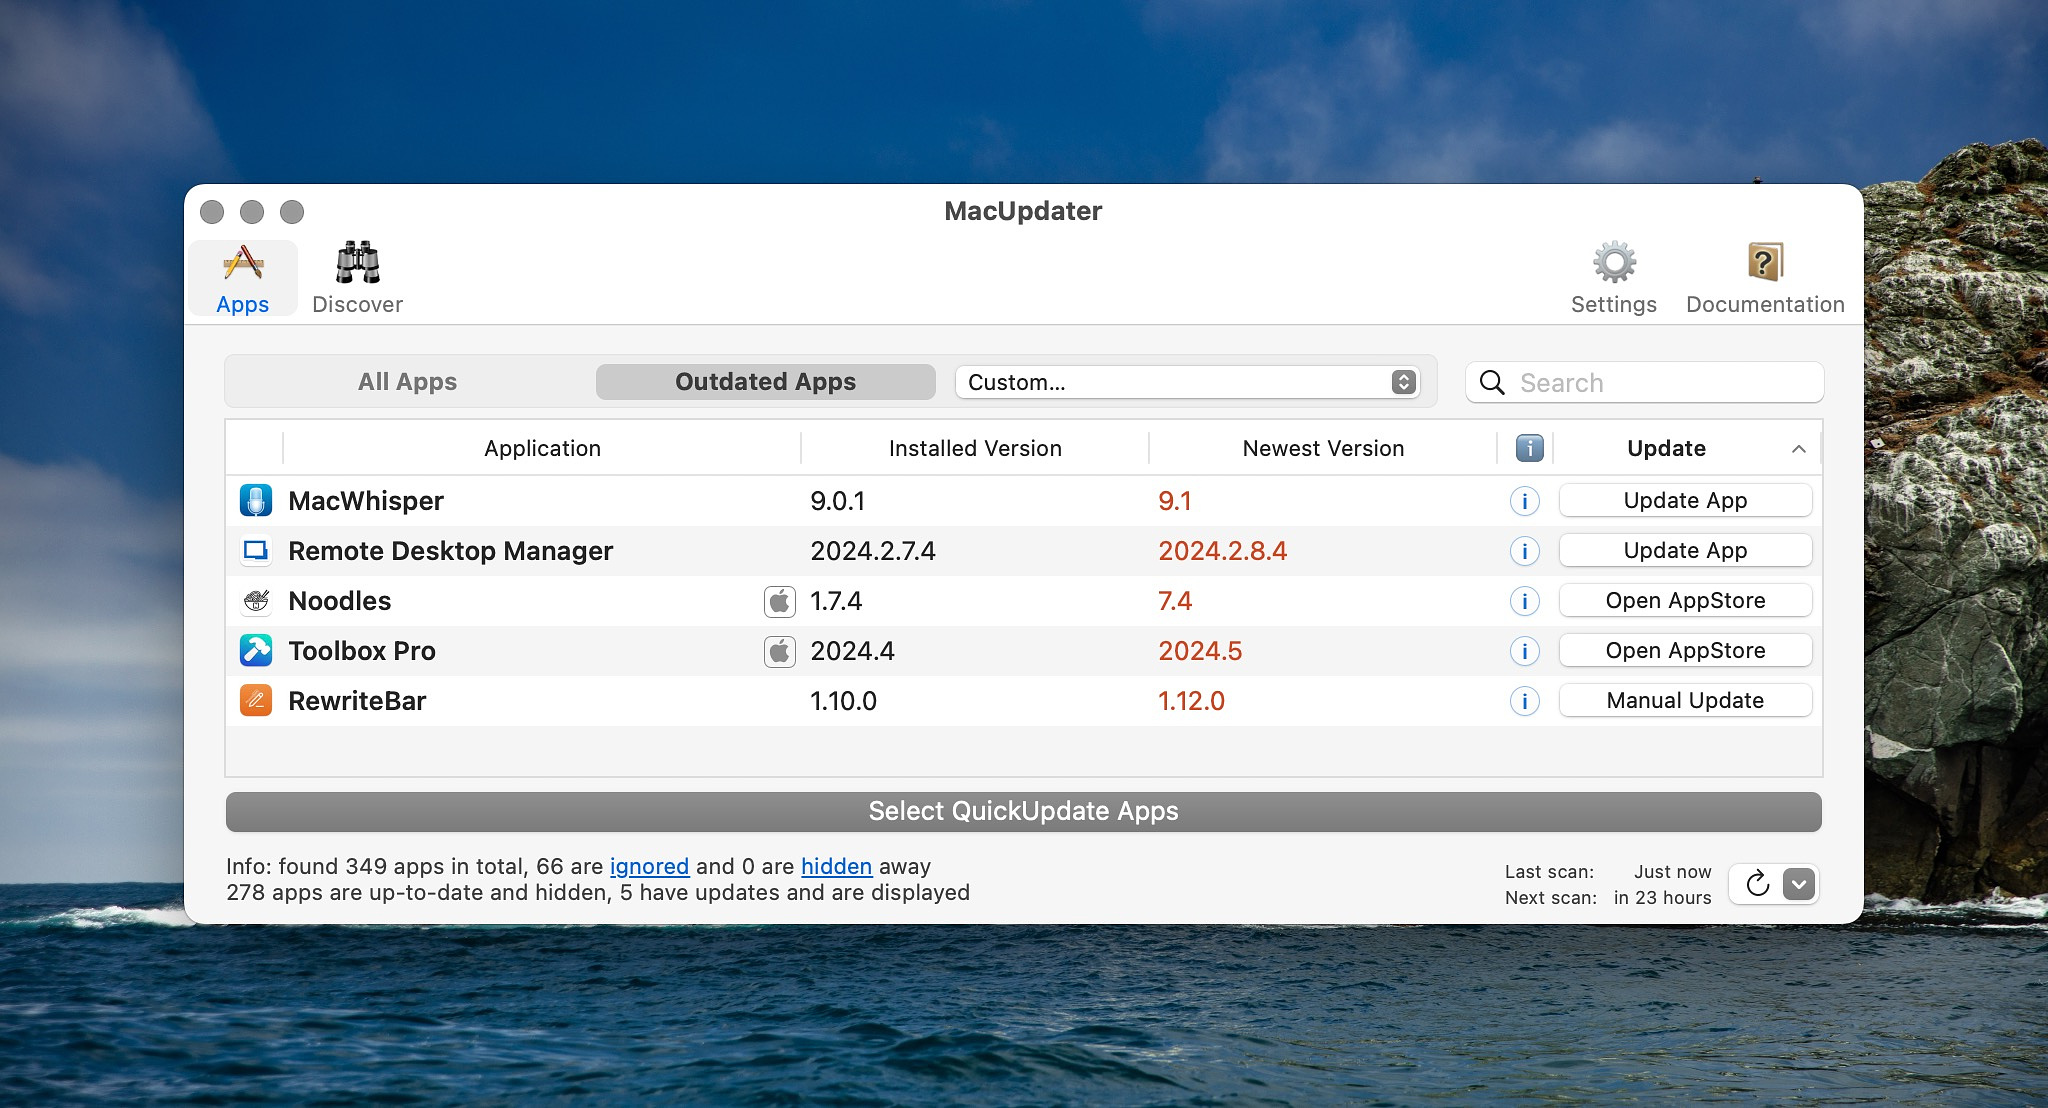Open the Apps toolbar tab
Viewport: 2048px width, 1108px height.
(x=243, y=279)
